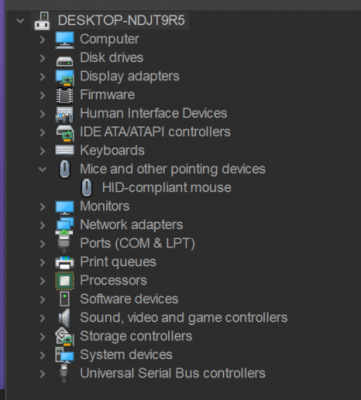The image size is (361, 400).
Task: Expand the Display adapters category
Action: [42, 77]
